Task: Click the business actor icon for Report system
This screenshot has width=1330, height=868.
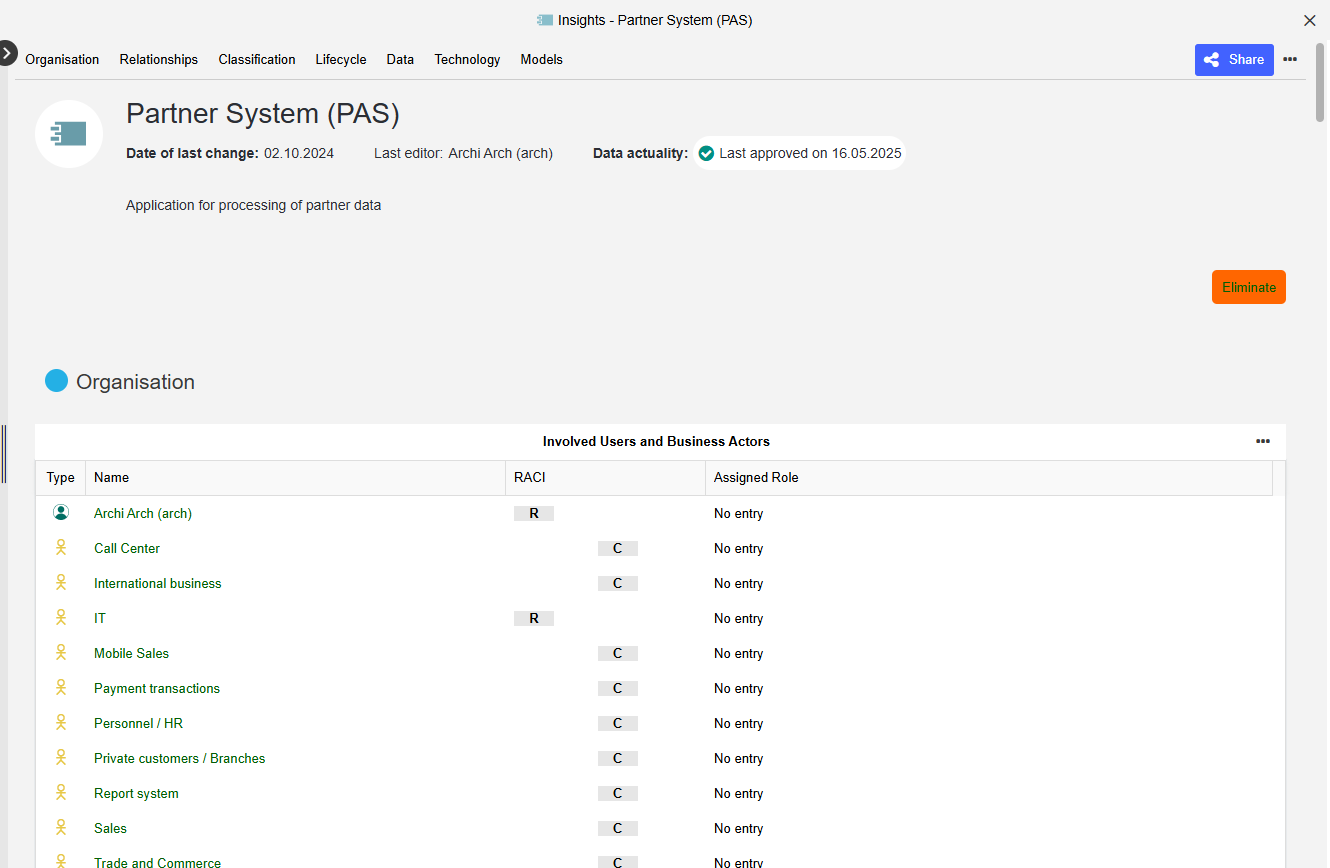Action: tap(61, 792)
